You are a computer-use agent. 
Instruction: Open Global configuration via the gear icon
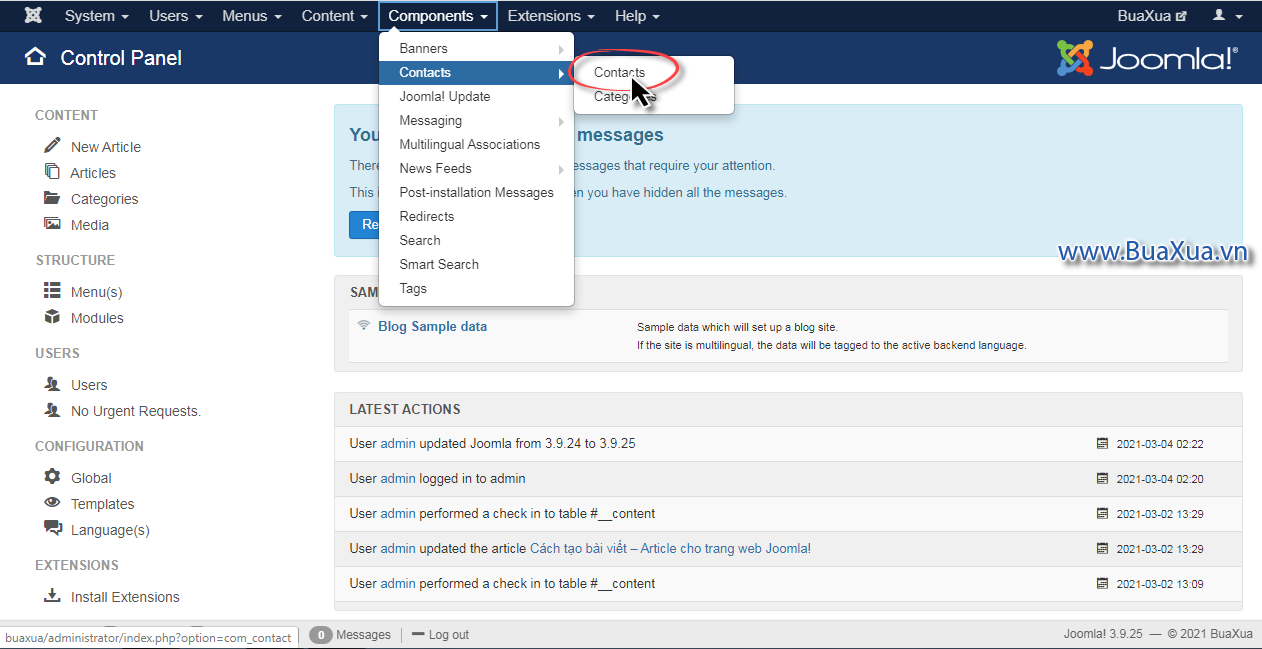pyautogui.click(x=52, y=477)
